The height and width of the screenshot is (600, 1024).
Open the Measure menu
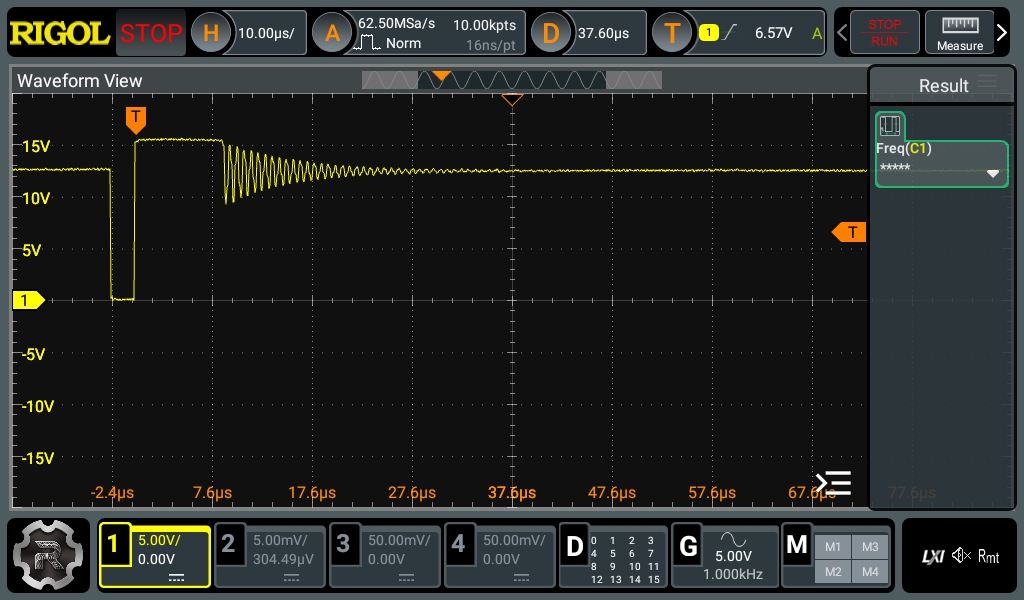click(959, 32)
